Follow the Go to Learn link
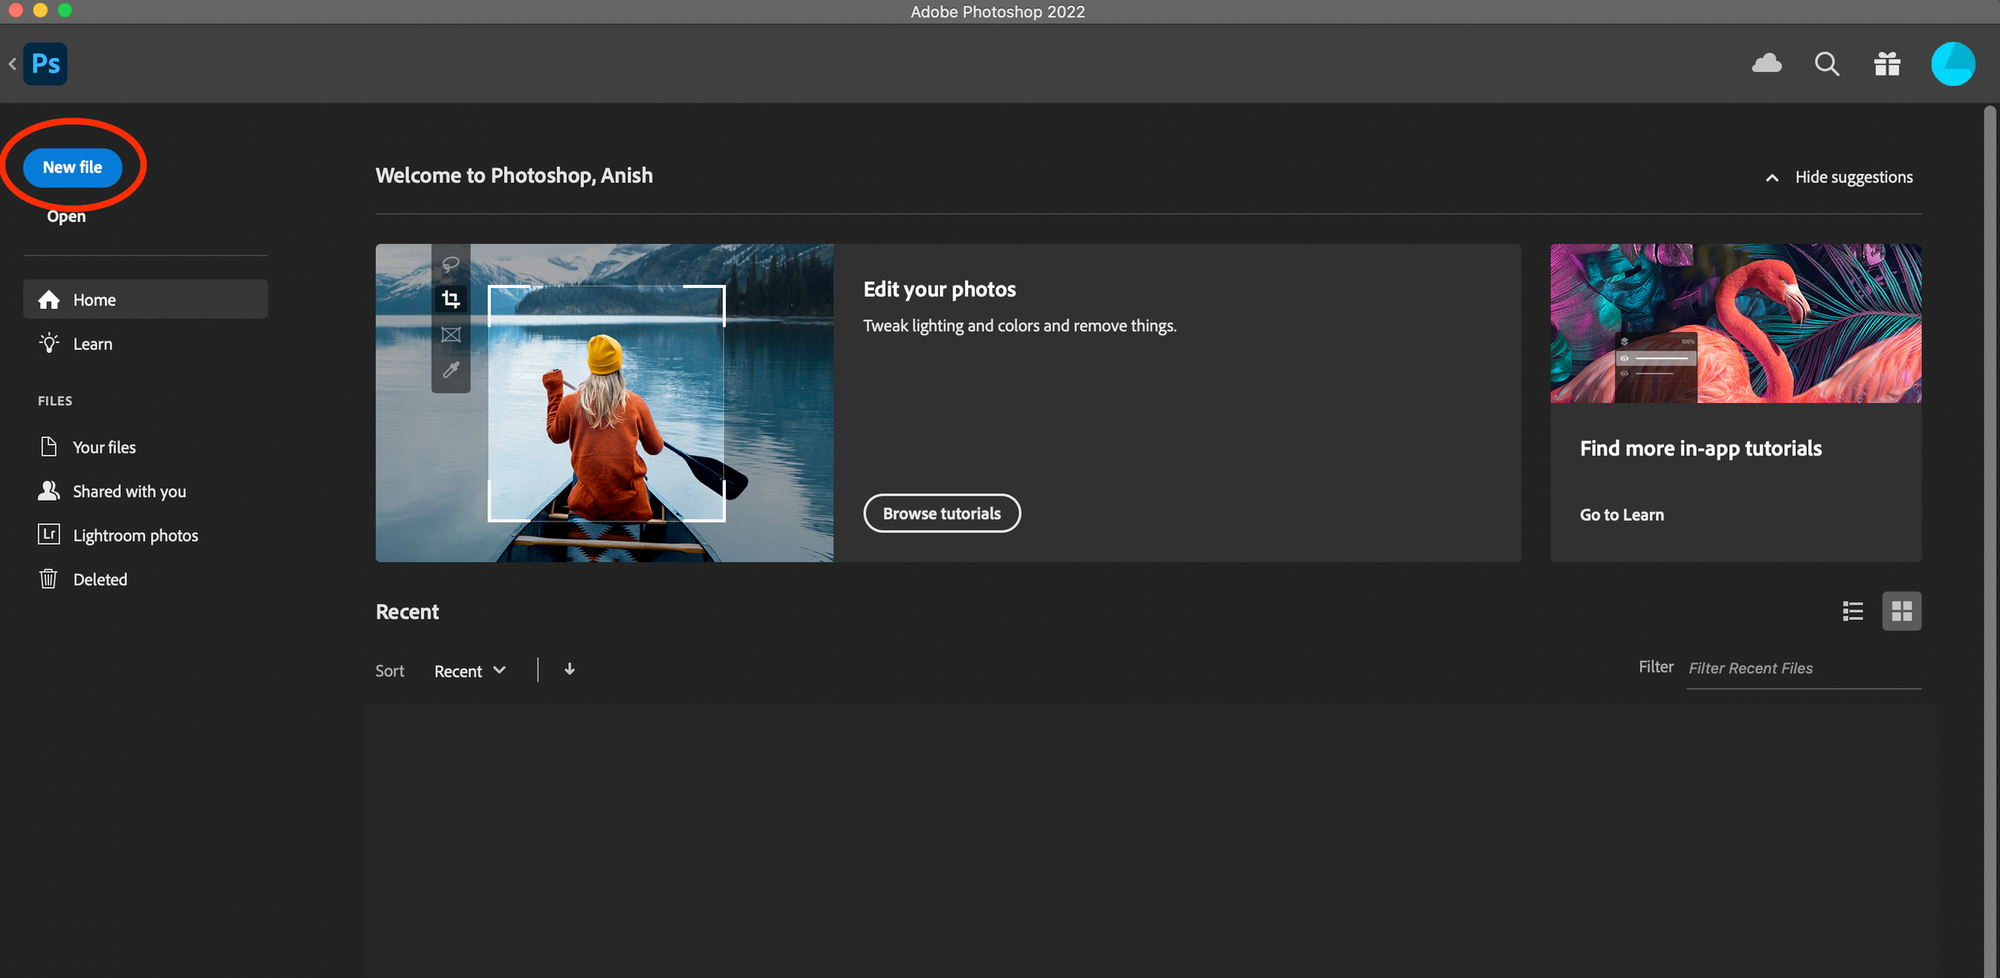The image size is (2000, 978). click(1622, 515)
